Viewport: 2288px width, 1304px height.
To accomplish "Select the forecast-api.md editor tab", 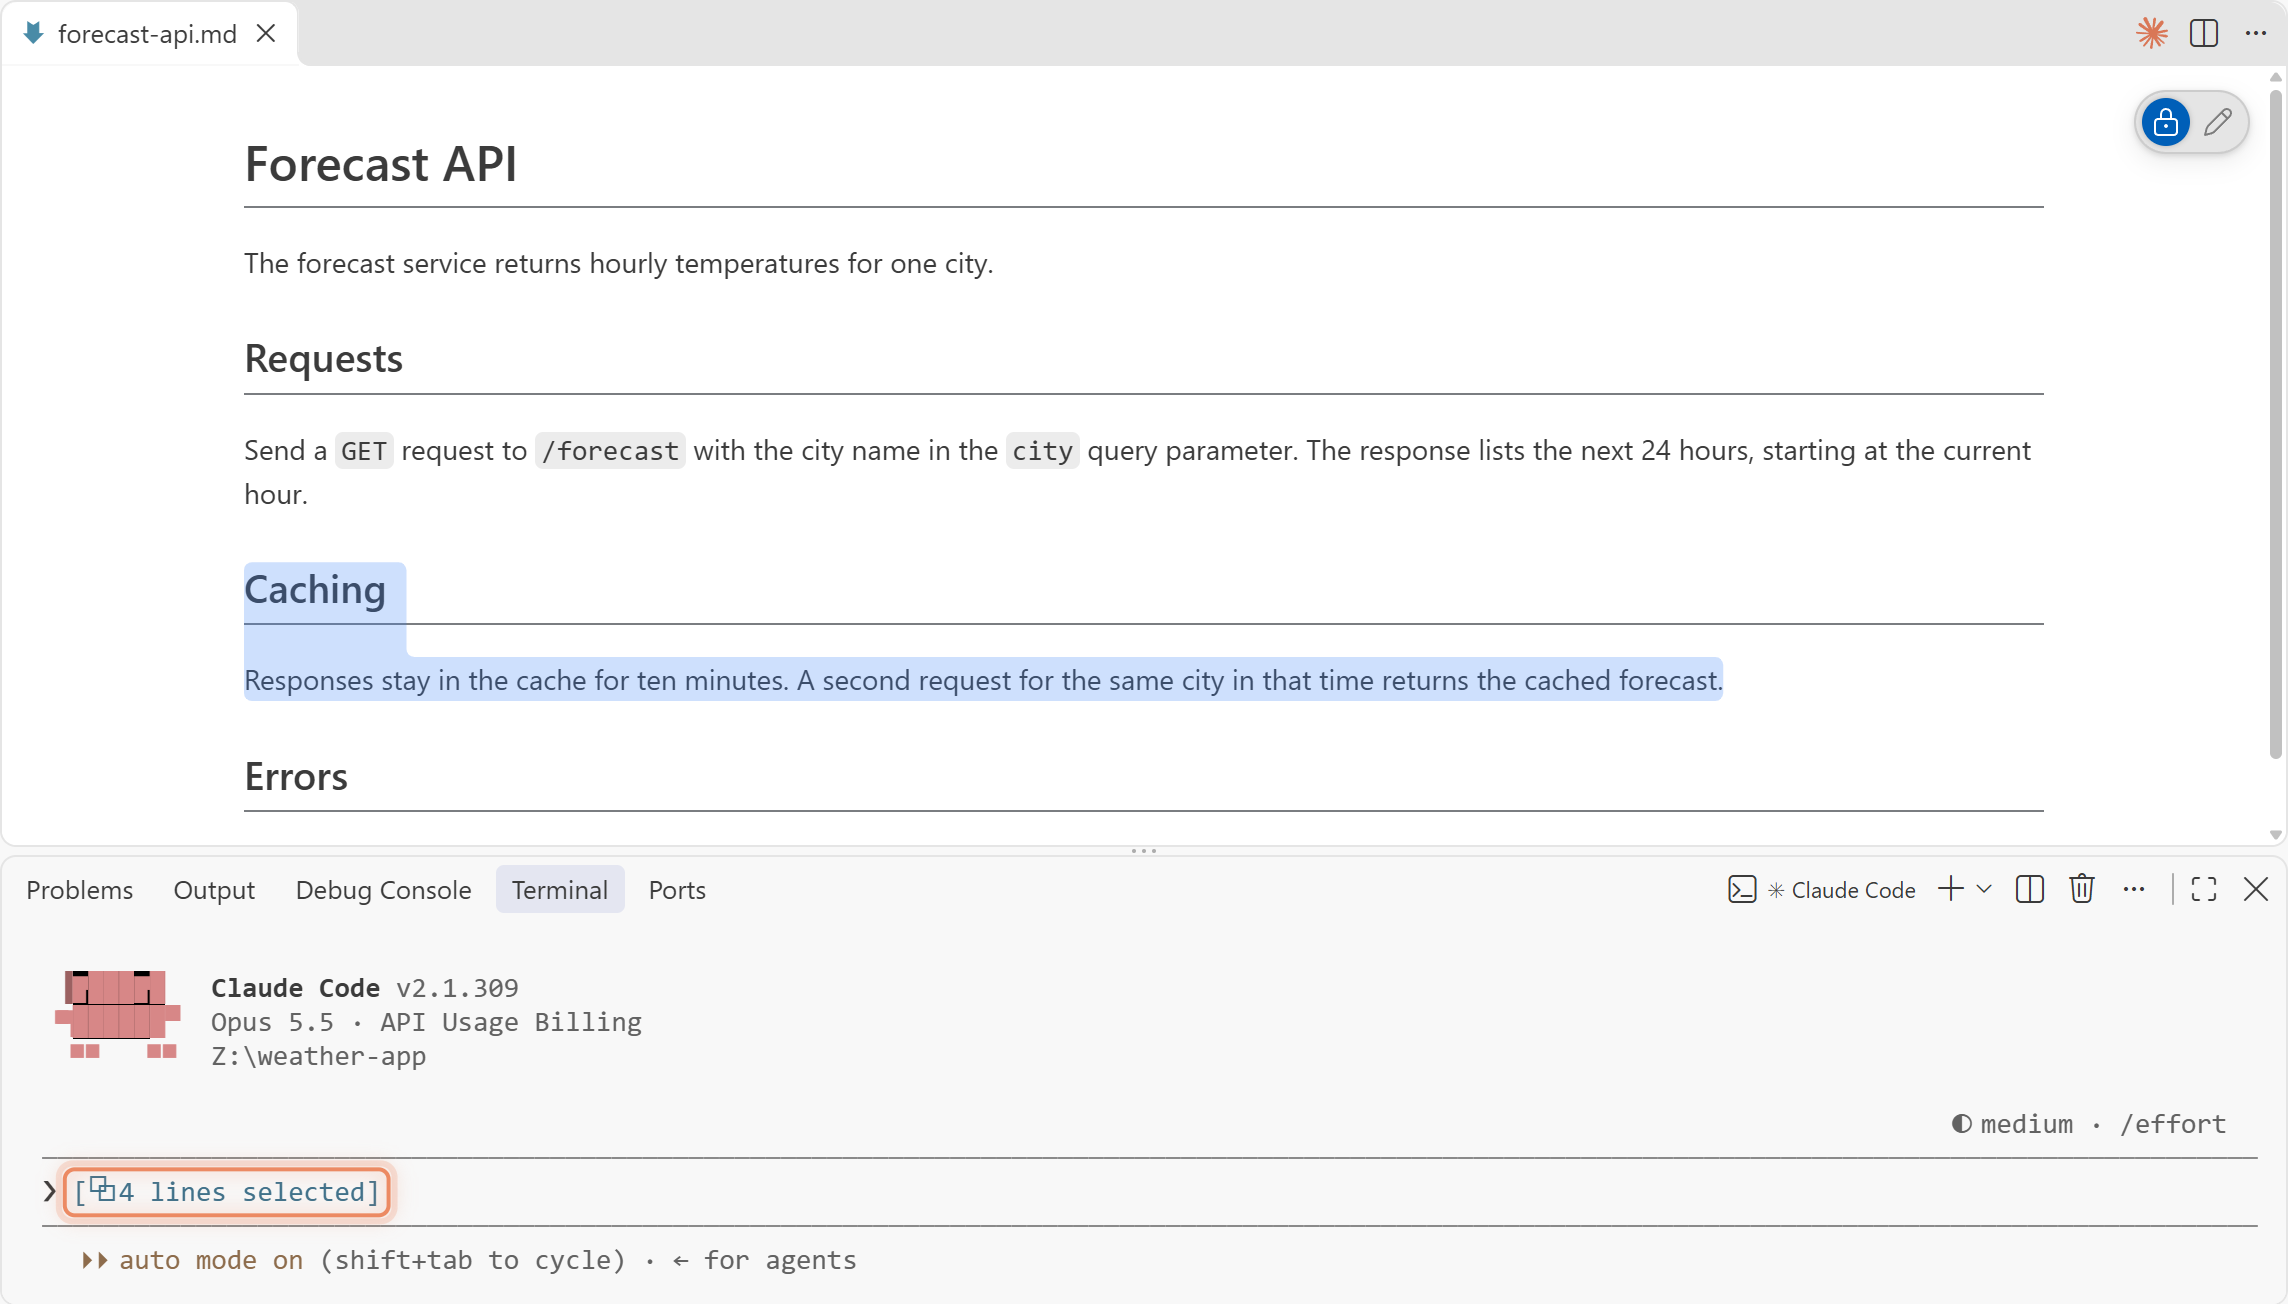I will [148, 34].
